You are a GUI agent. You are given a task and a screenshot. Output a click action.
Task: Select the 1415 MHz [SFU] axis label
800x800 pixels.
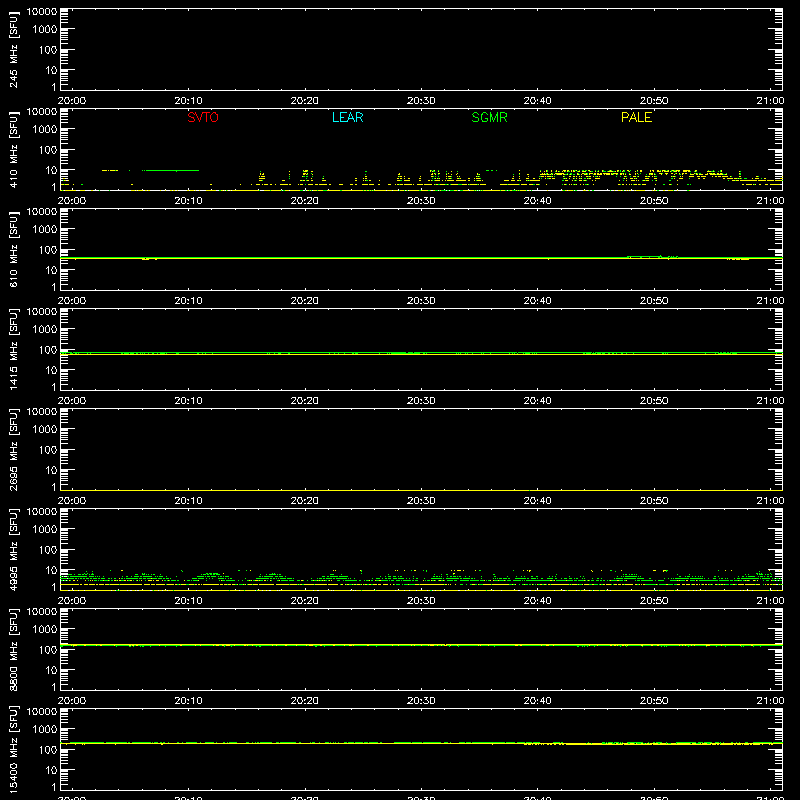tap(13, 349)
